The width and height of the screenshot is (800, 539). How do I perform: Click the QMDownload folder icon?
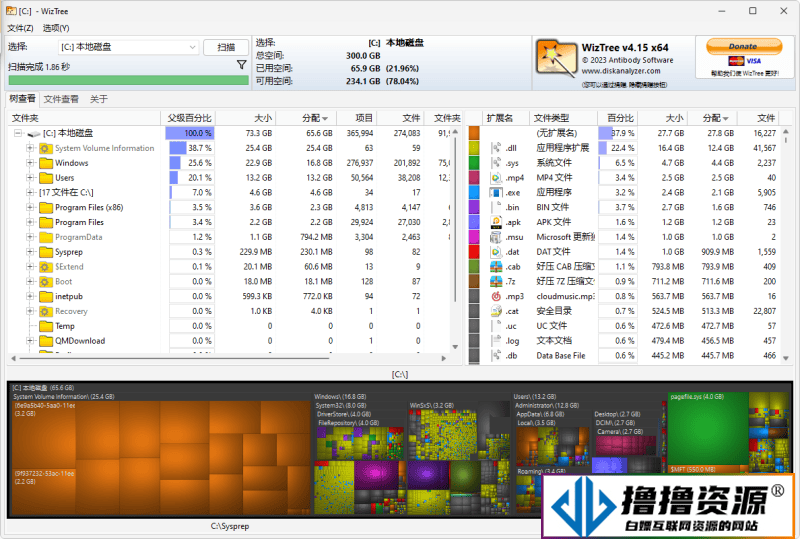click(x=46, y=340)
